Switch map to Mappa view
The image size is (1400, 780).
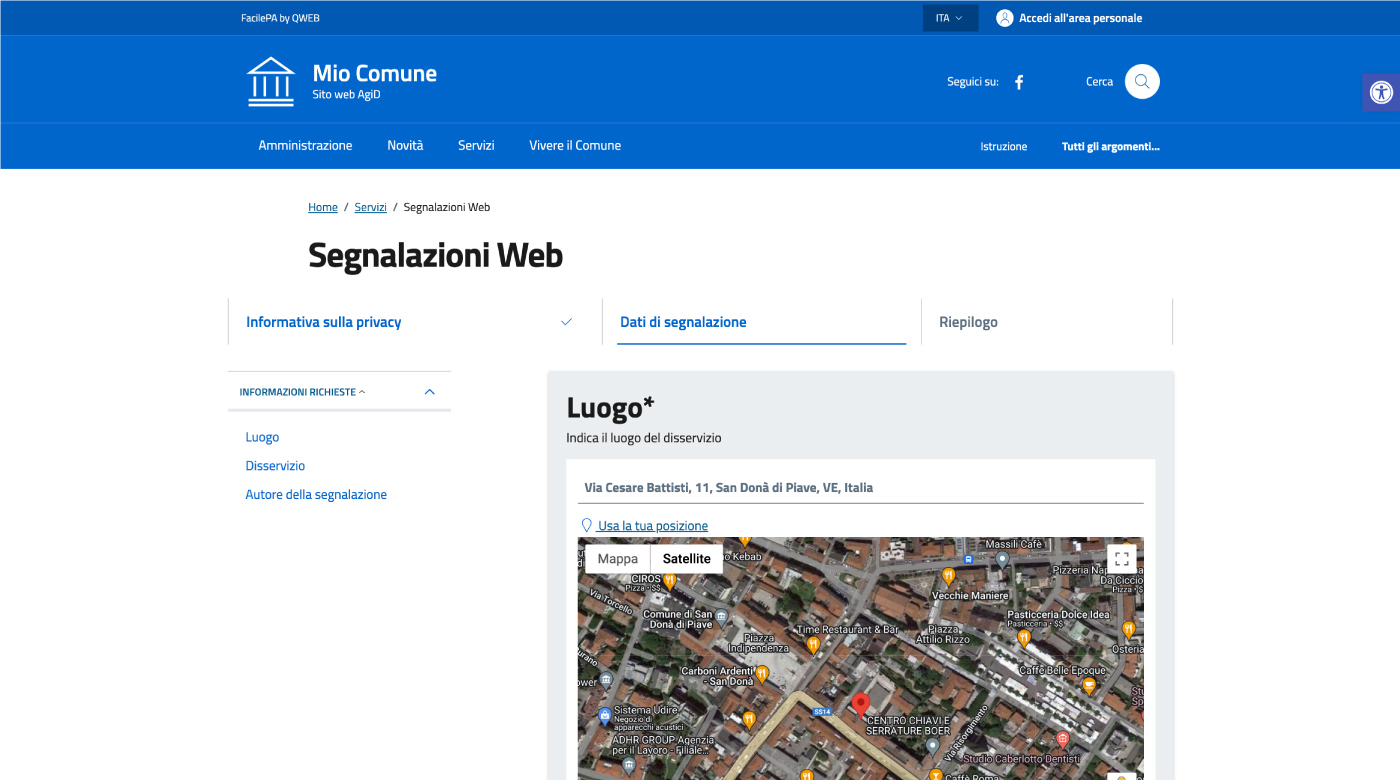pos(617,559)
